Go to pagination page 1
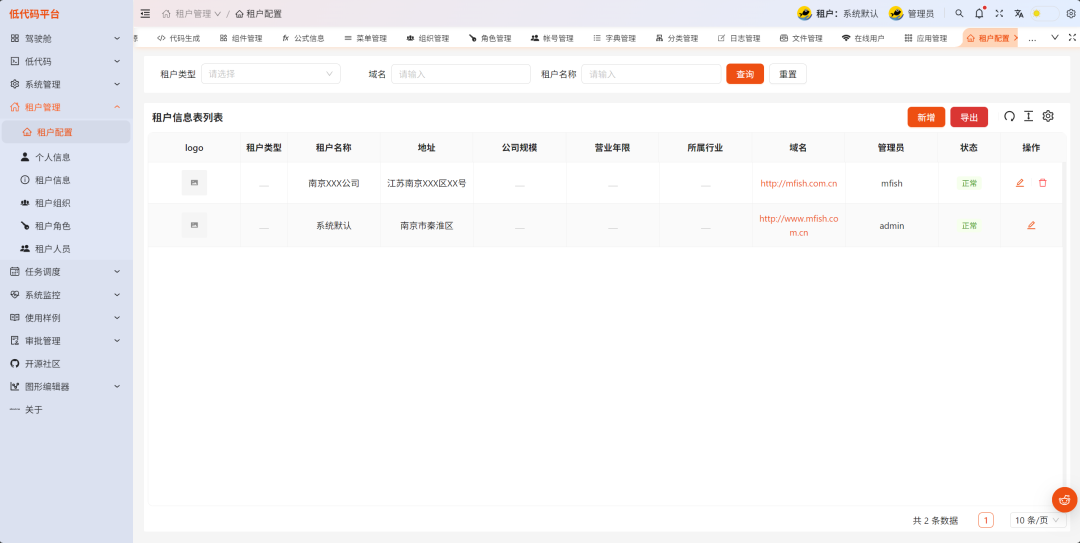The height and width of the screenshot is (543, 1080). point(986,520)
